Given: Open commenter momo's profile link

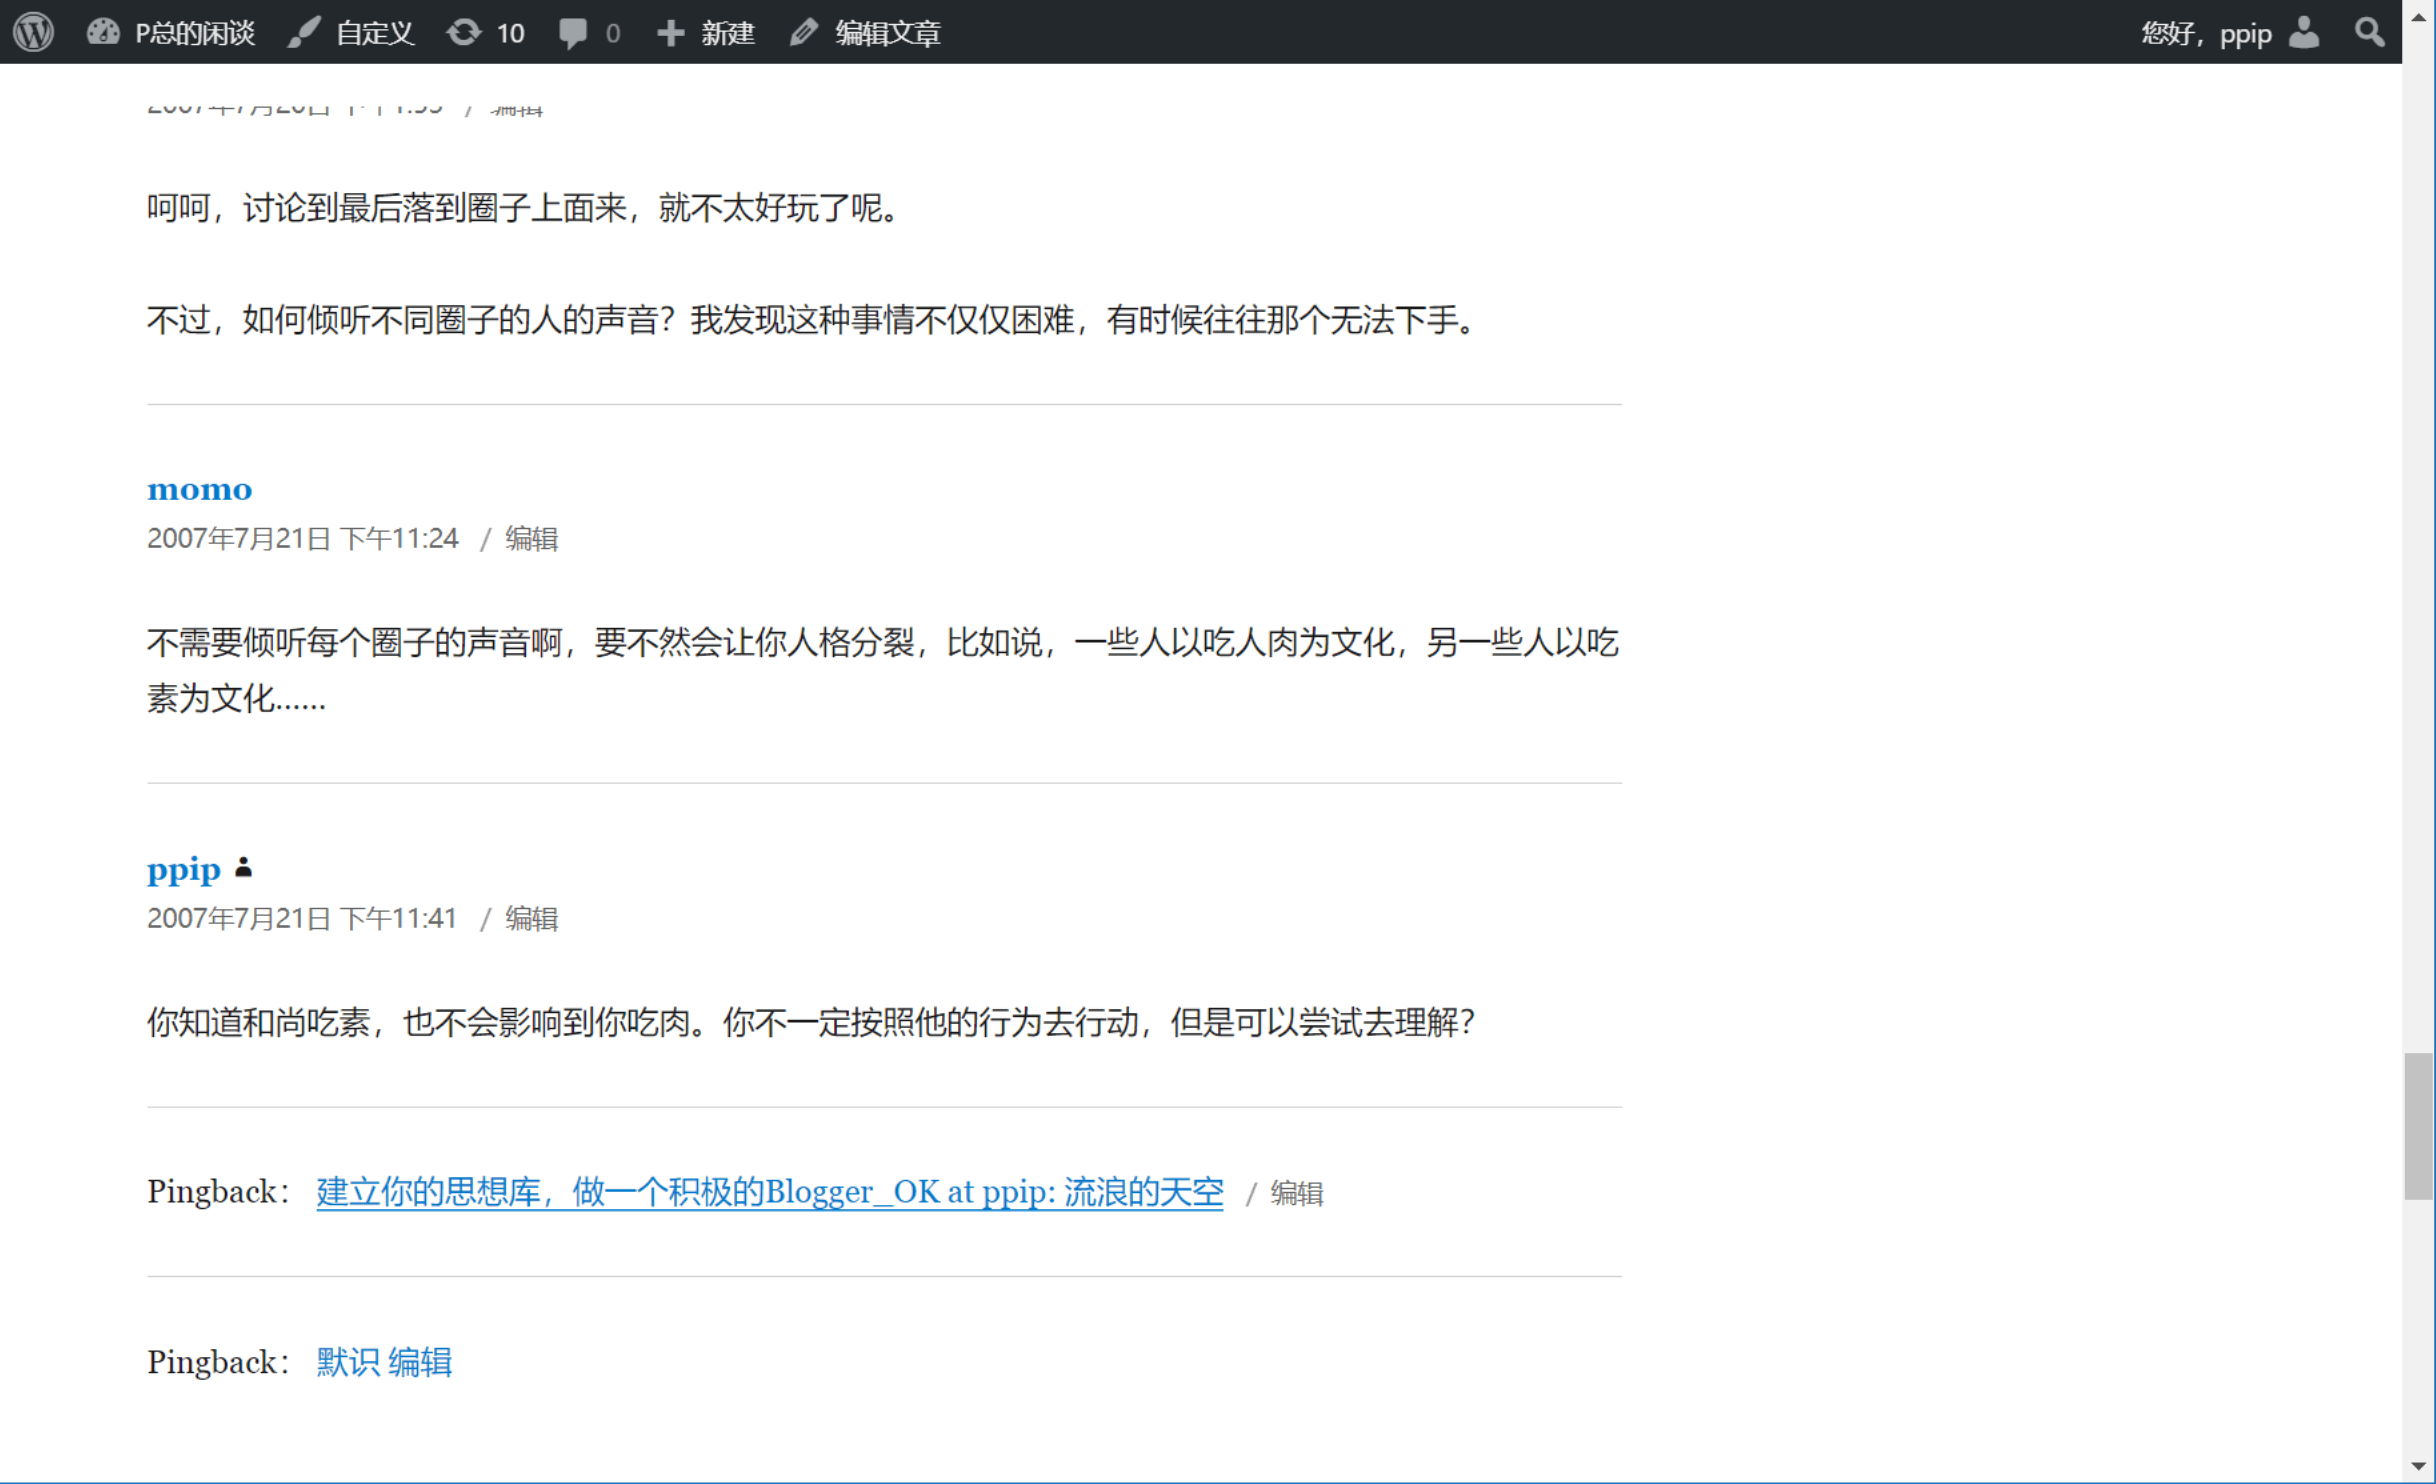Looking at the screenshot, I should (198, 488).
